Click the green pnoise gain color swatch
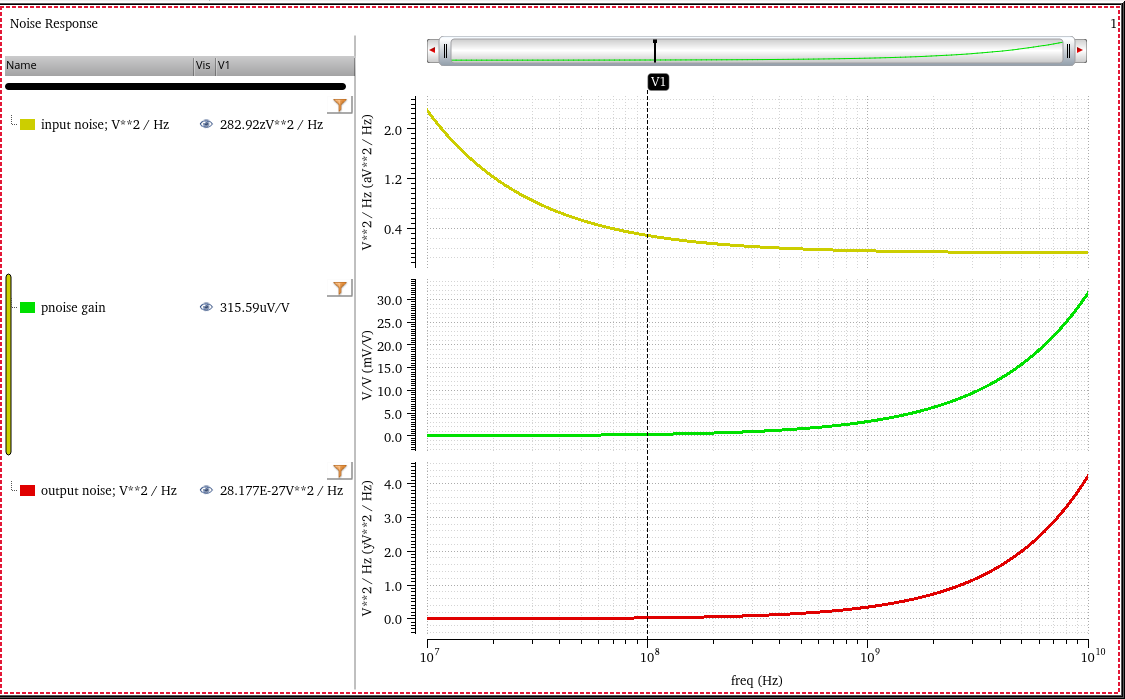The image size is (1125, 699). point(28,308)
